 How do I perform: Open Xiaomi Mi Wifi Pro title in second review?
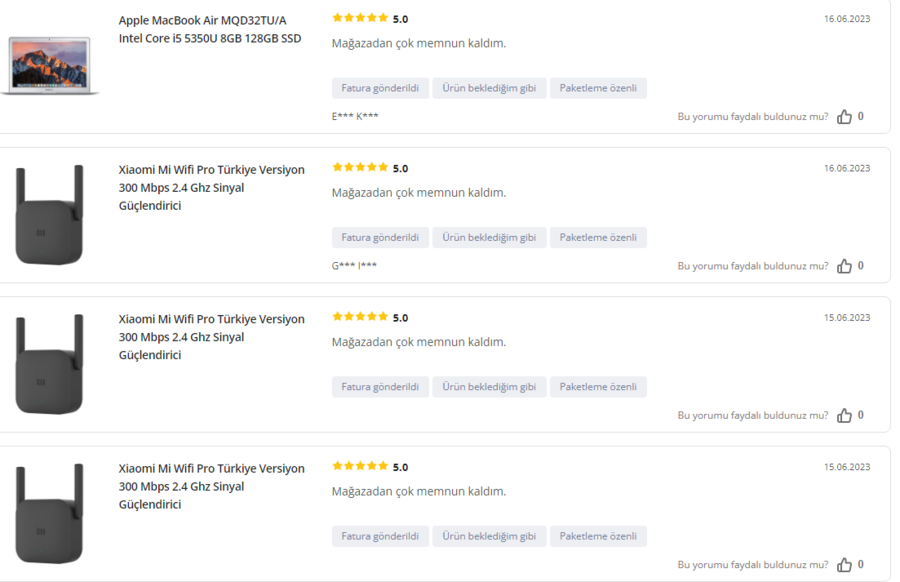(x=212, y=188)
